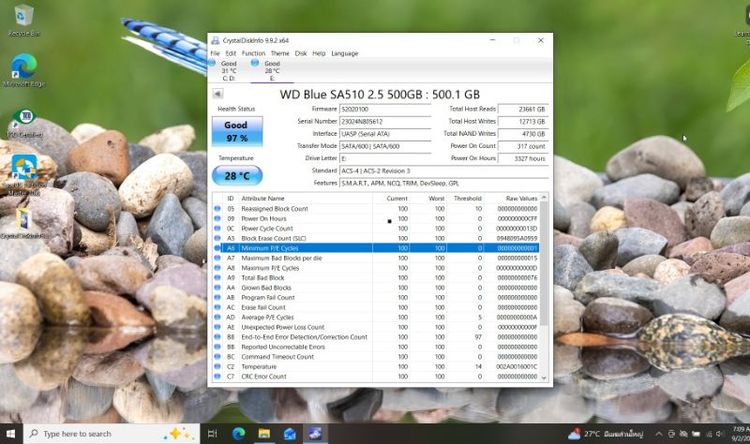The image size is (750, 444).
Task: Click the Features S.M.A.R.T. field
Action: click(443, 183)
